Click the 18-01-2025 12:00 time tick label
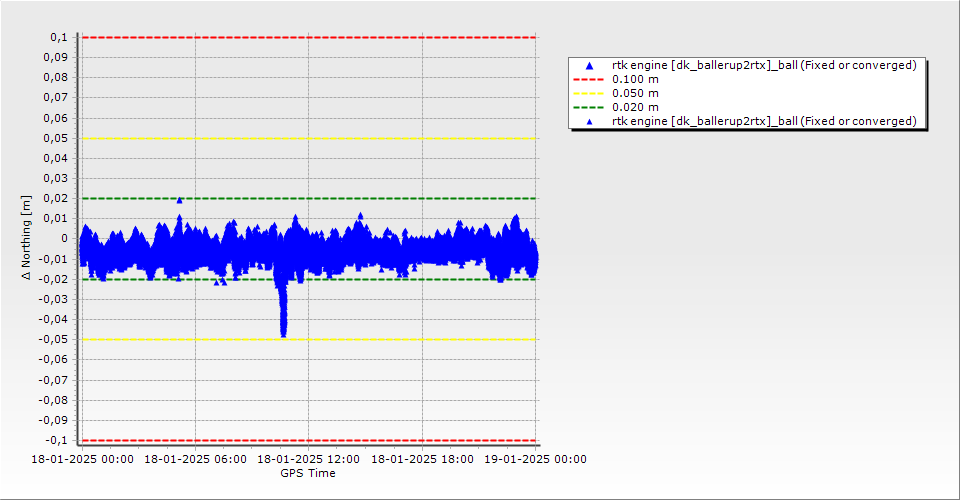The image size is (960, 500). coord(308,460)
